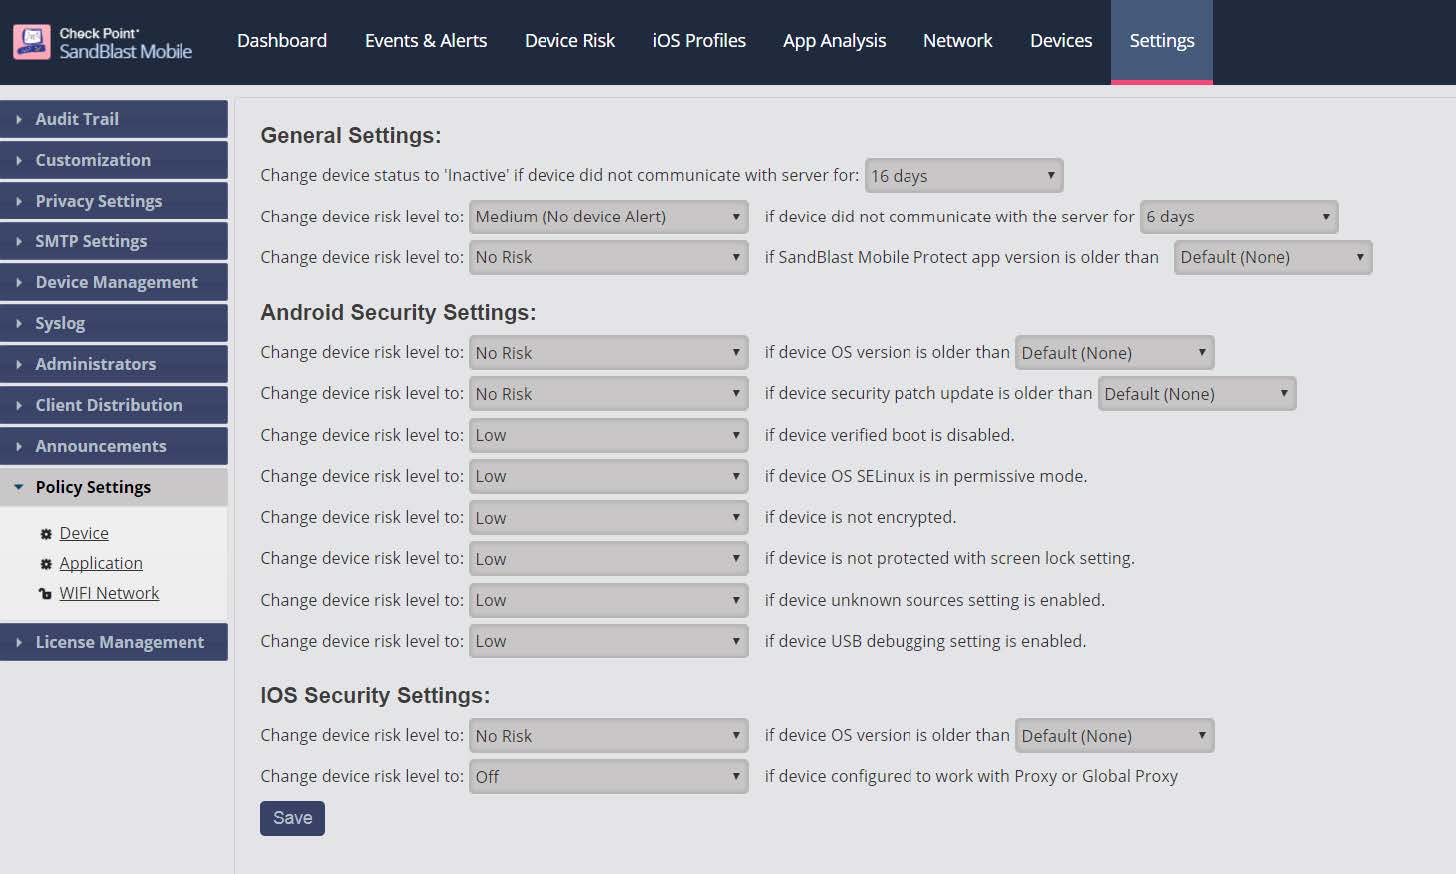The width and height of the screenshot is (1456, 874).
Task: Expand Privacy Settings in sidebar
Action: (114, 201)
